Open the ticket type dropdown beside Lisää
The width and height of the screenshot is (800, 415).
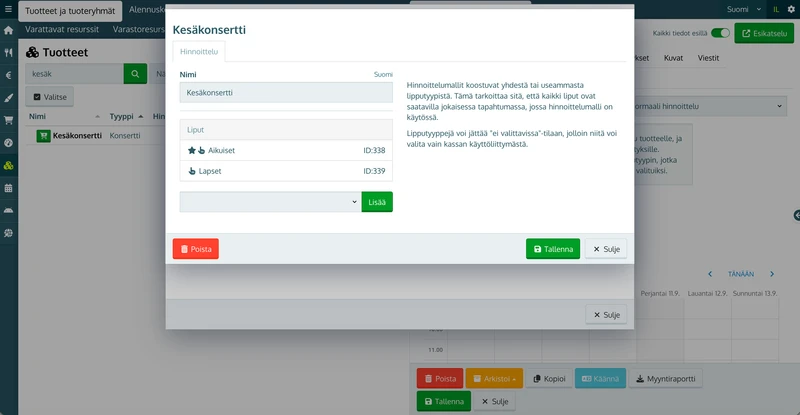[x=270, y=202]
